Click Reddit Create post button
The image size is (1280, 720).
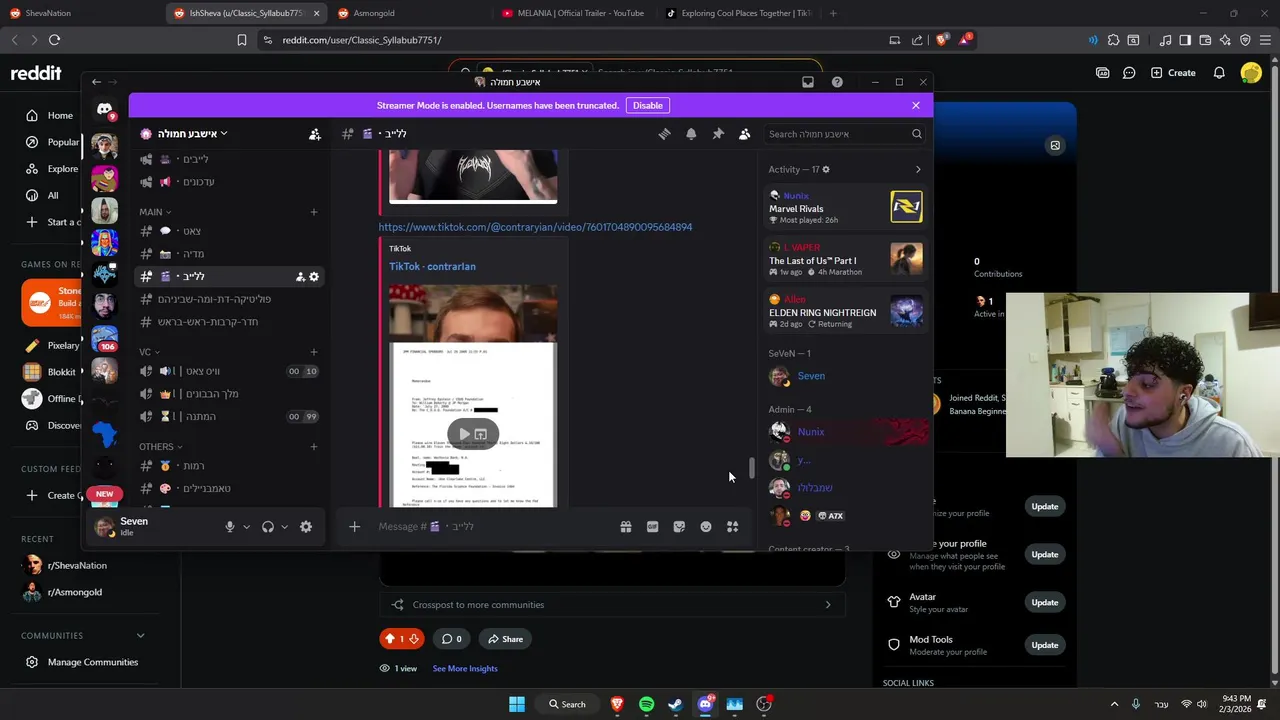(x=1173, y=73)
